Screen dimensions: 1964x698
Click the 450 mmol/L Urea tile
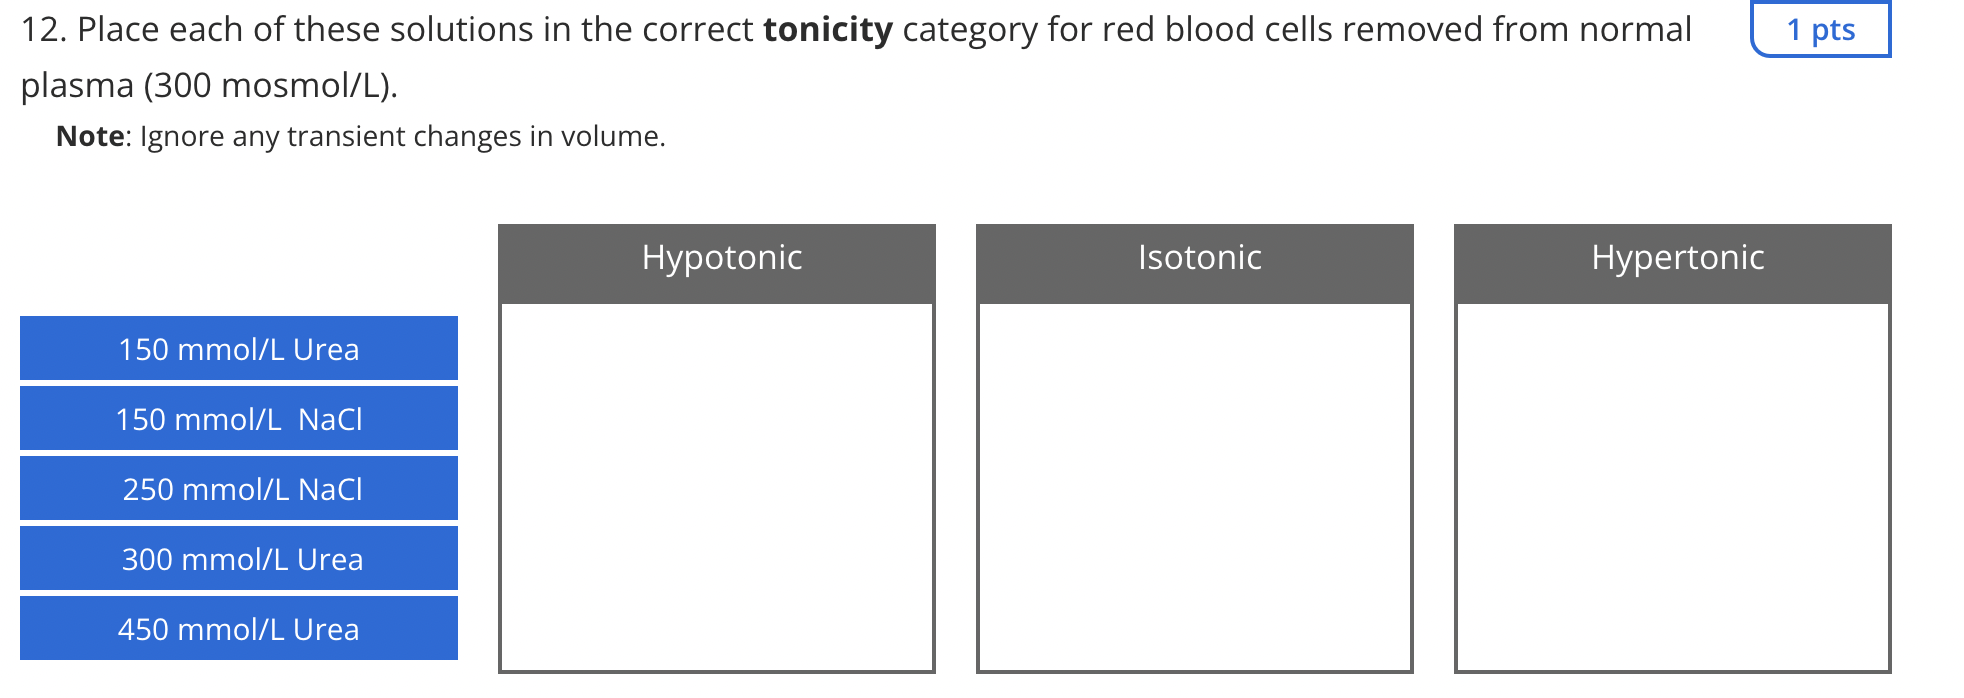(x=239, y=628)
